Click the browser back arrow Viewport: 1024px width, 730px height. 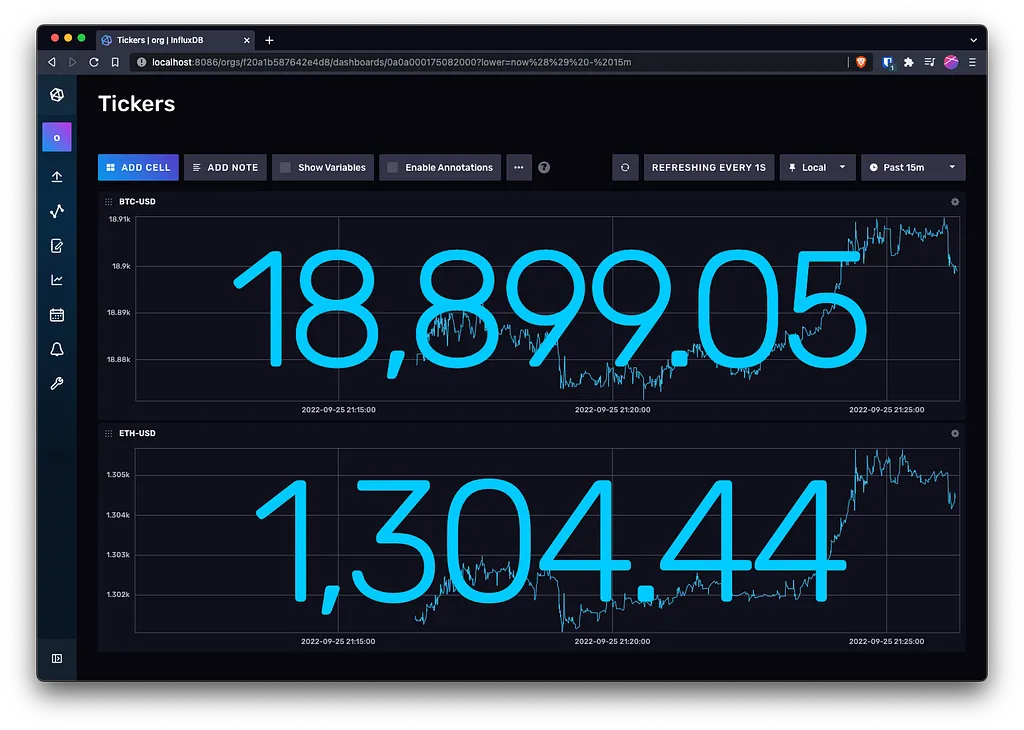tap(52, 62)
